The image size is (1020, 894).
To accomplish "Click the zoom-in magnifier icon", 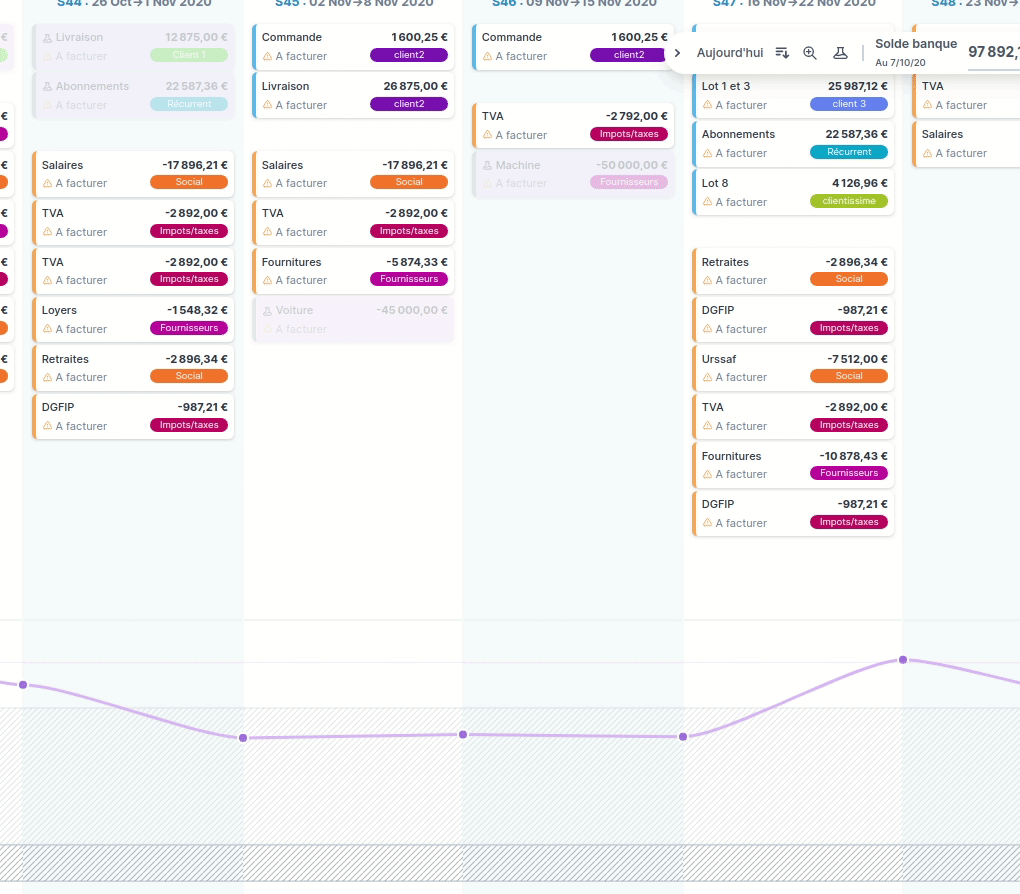I will (810, 52).
